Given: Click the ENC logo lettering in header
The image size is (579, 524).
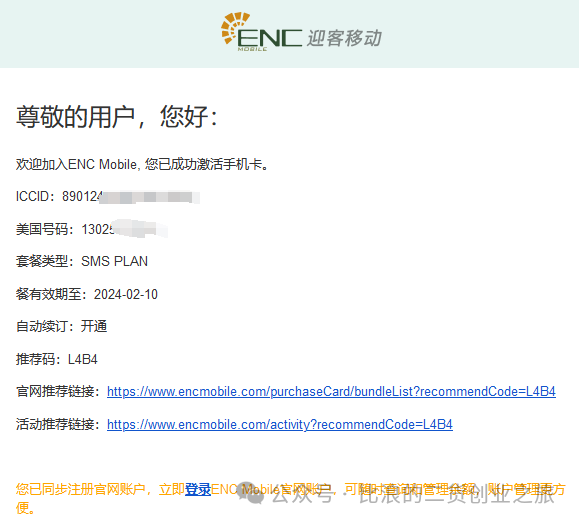Looking at the screenshot, I should (x=269, y=37).
